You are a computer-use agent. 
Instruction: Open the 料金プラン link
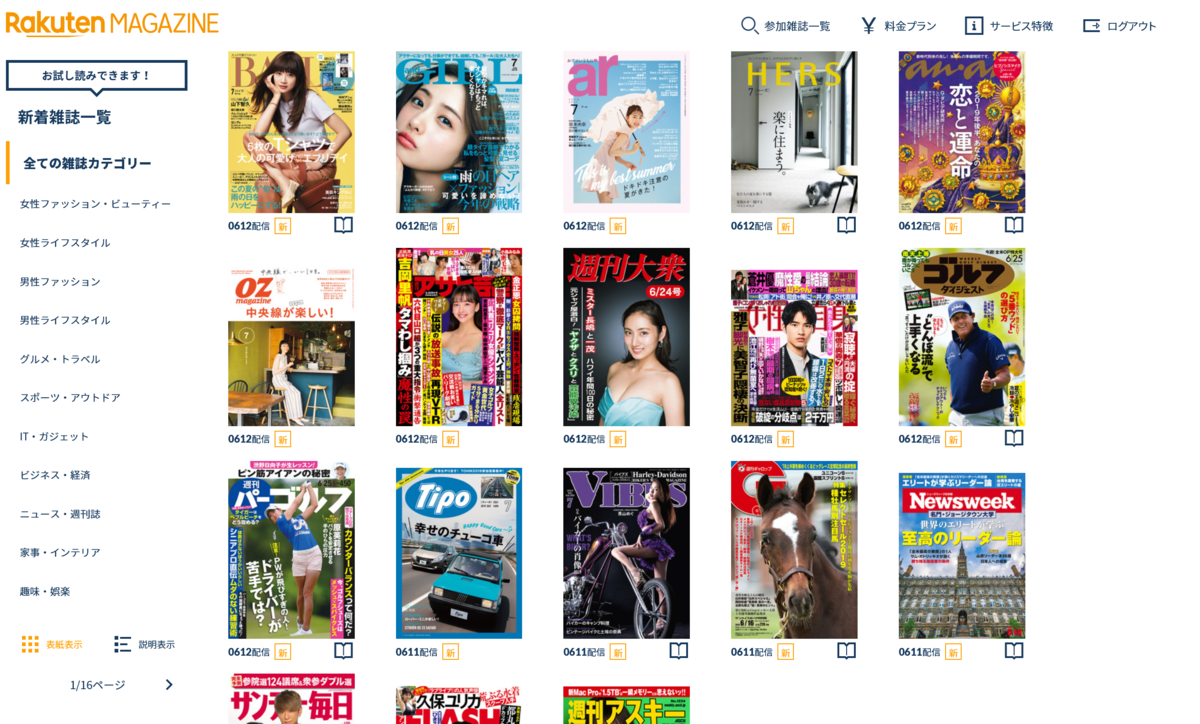pos(910,26)
